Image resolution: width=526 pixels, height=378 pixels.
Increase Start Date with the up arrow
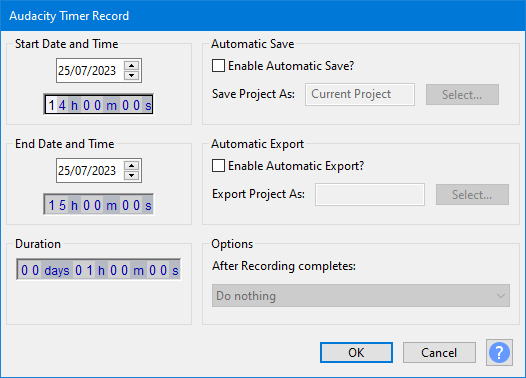click(x=132, y=66)
